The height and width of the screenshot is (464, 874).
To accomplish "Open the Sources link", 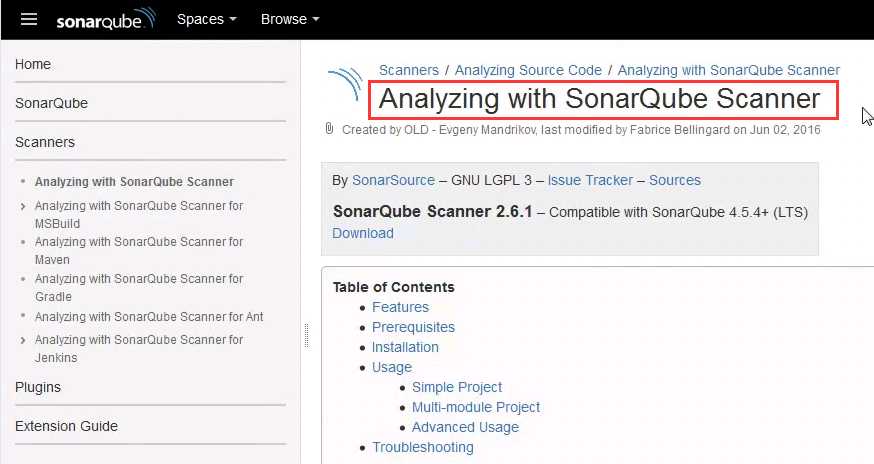I will point(674,180).
